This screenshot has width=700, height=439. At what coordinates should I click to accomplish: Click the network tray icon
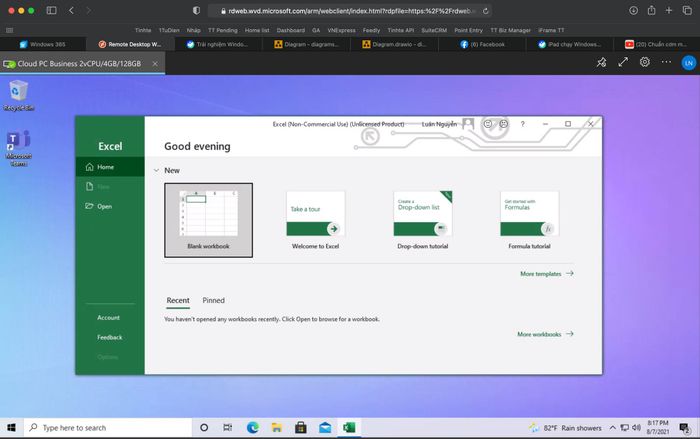click(x=624, y=428)
